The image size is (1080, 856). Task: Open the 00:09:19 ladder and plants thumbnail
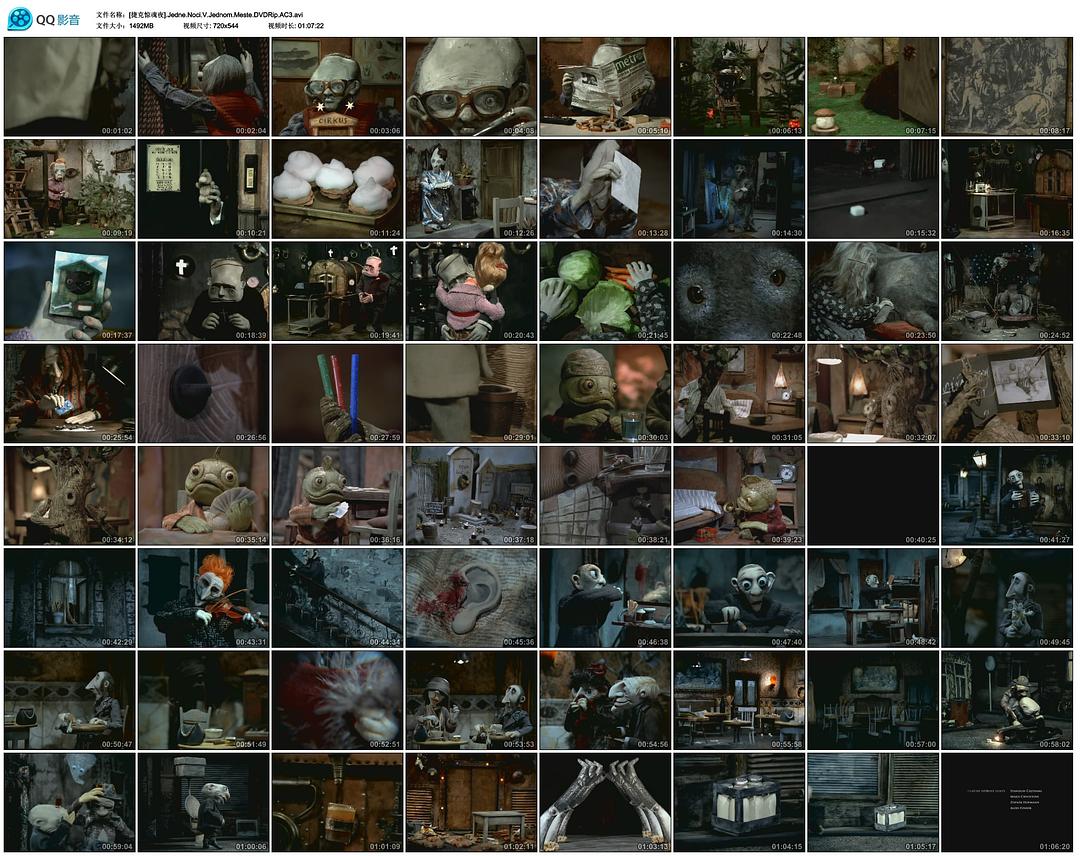[x=70, y=189]
